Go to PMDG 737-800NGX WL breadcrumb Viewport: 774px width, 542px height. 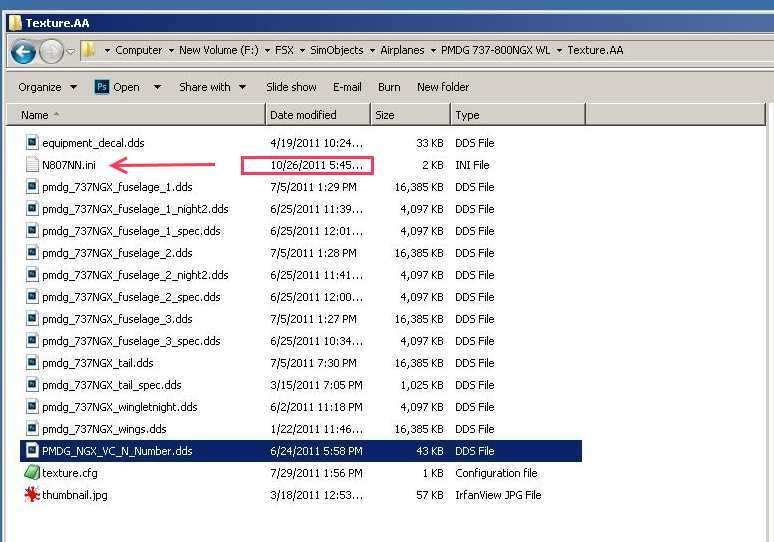496,50
